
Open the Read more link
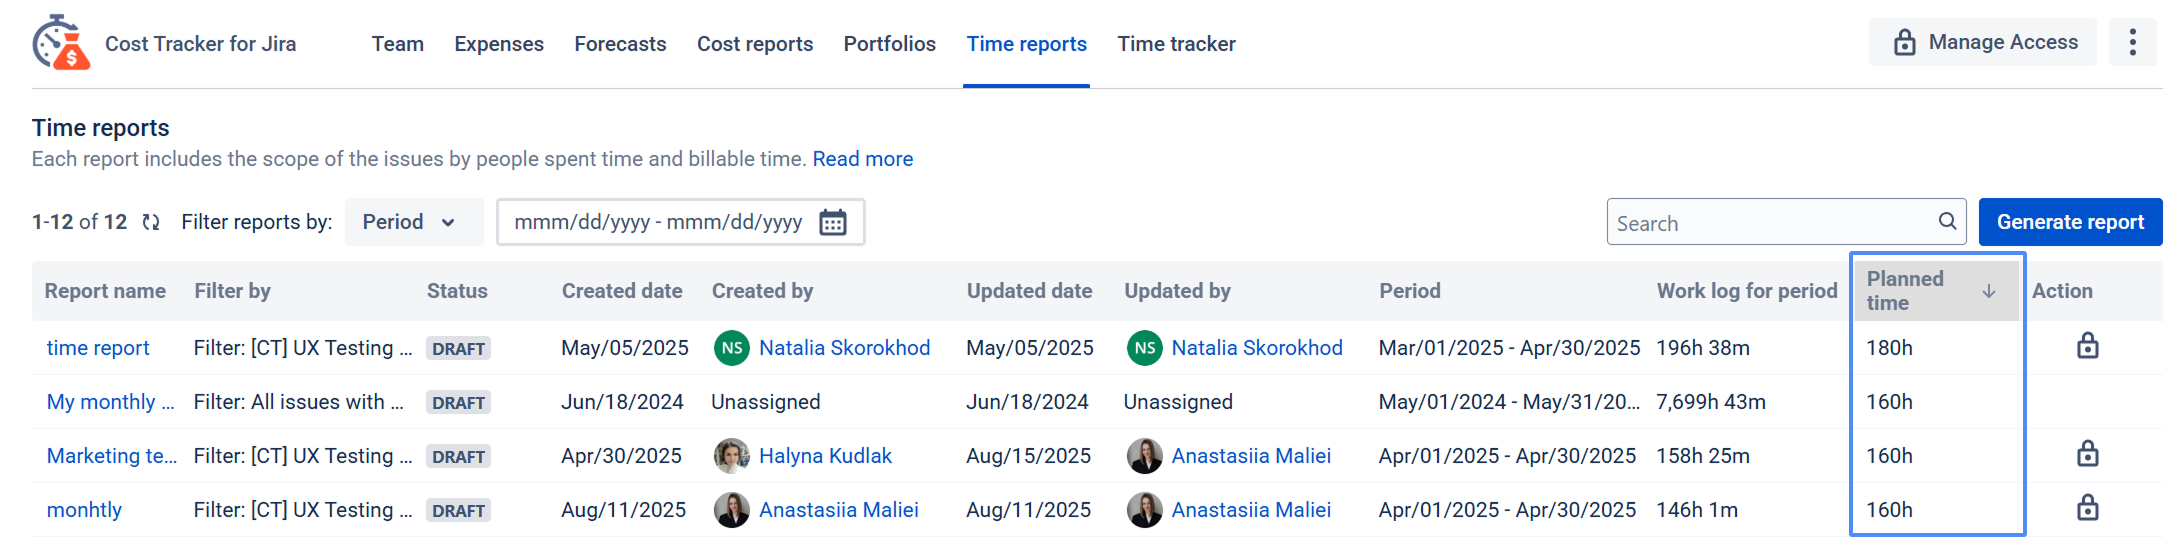pyautogui.click(x=862, y=159)
